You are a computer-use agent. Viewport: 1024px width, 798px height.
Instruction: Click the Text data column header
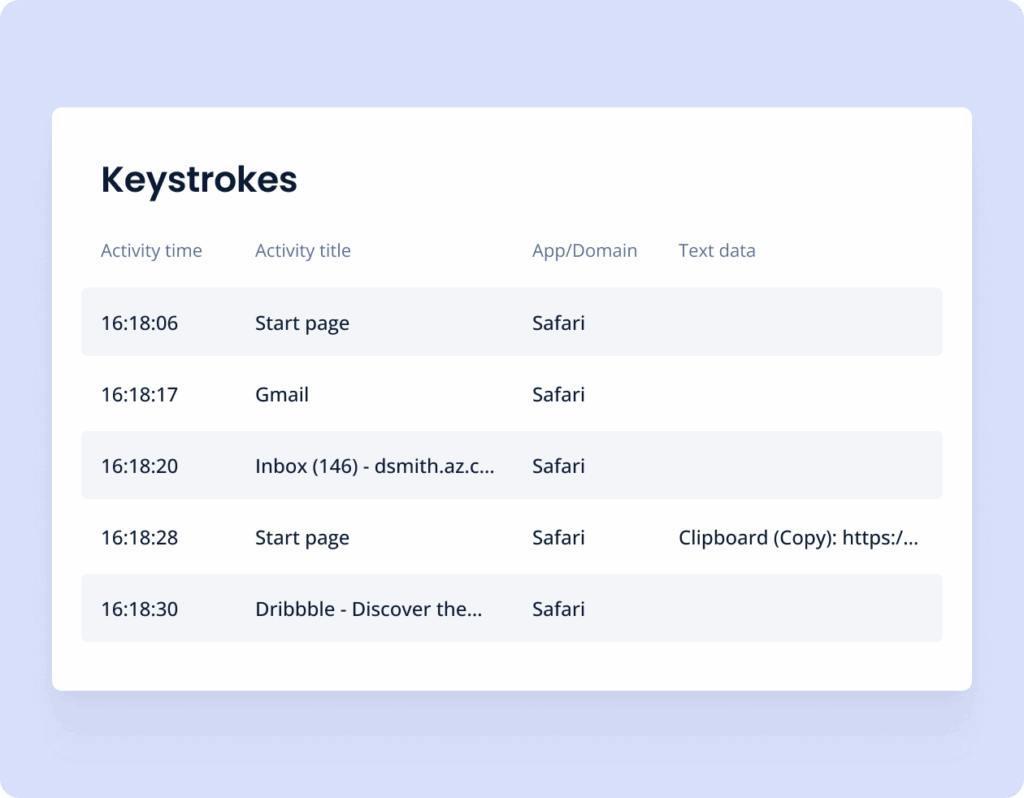coord(716,251)
